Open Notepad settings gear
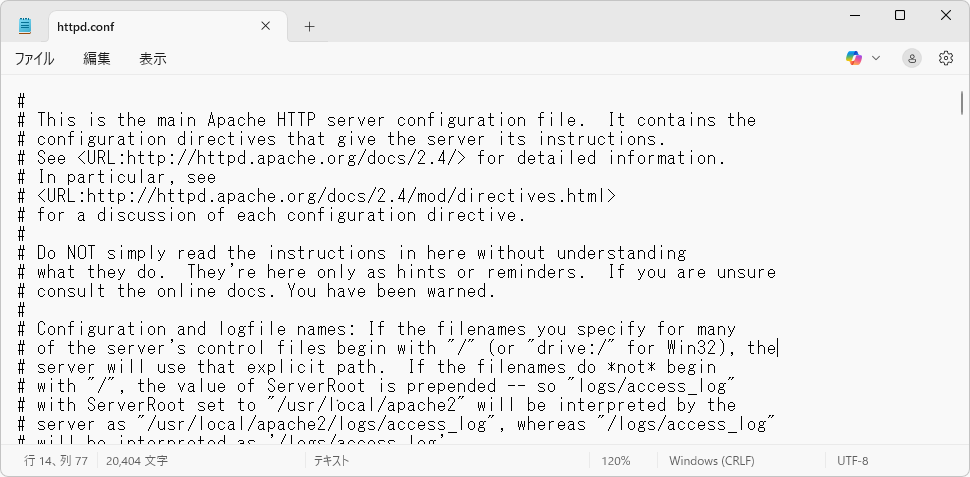The width and height of the screenshot is (970, 477). tap(946, 58)
